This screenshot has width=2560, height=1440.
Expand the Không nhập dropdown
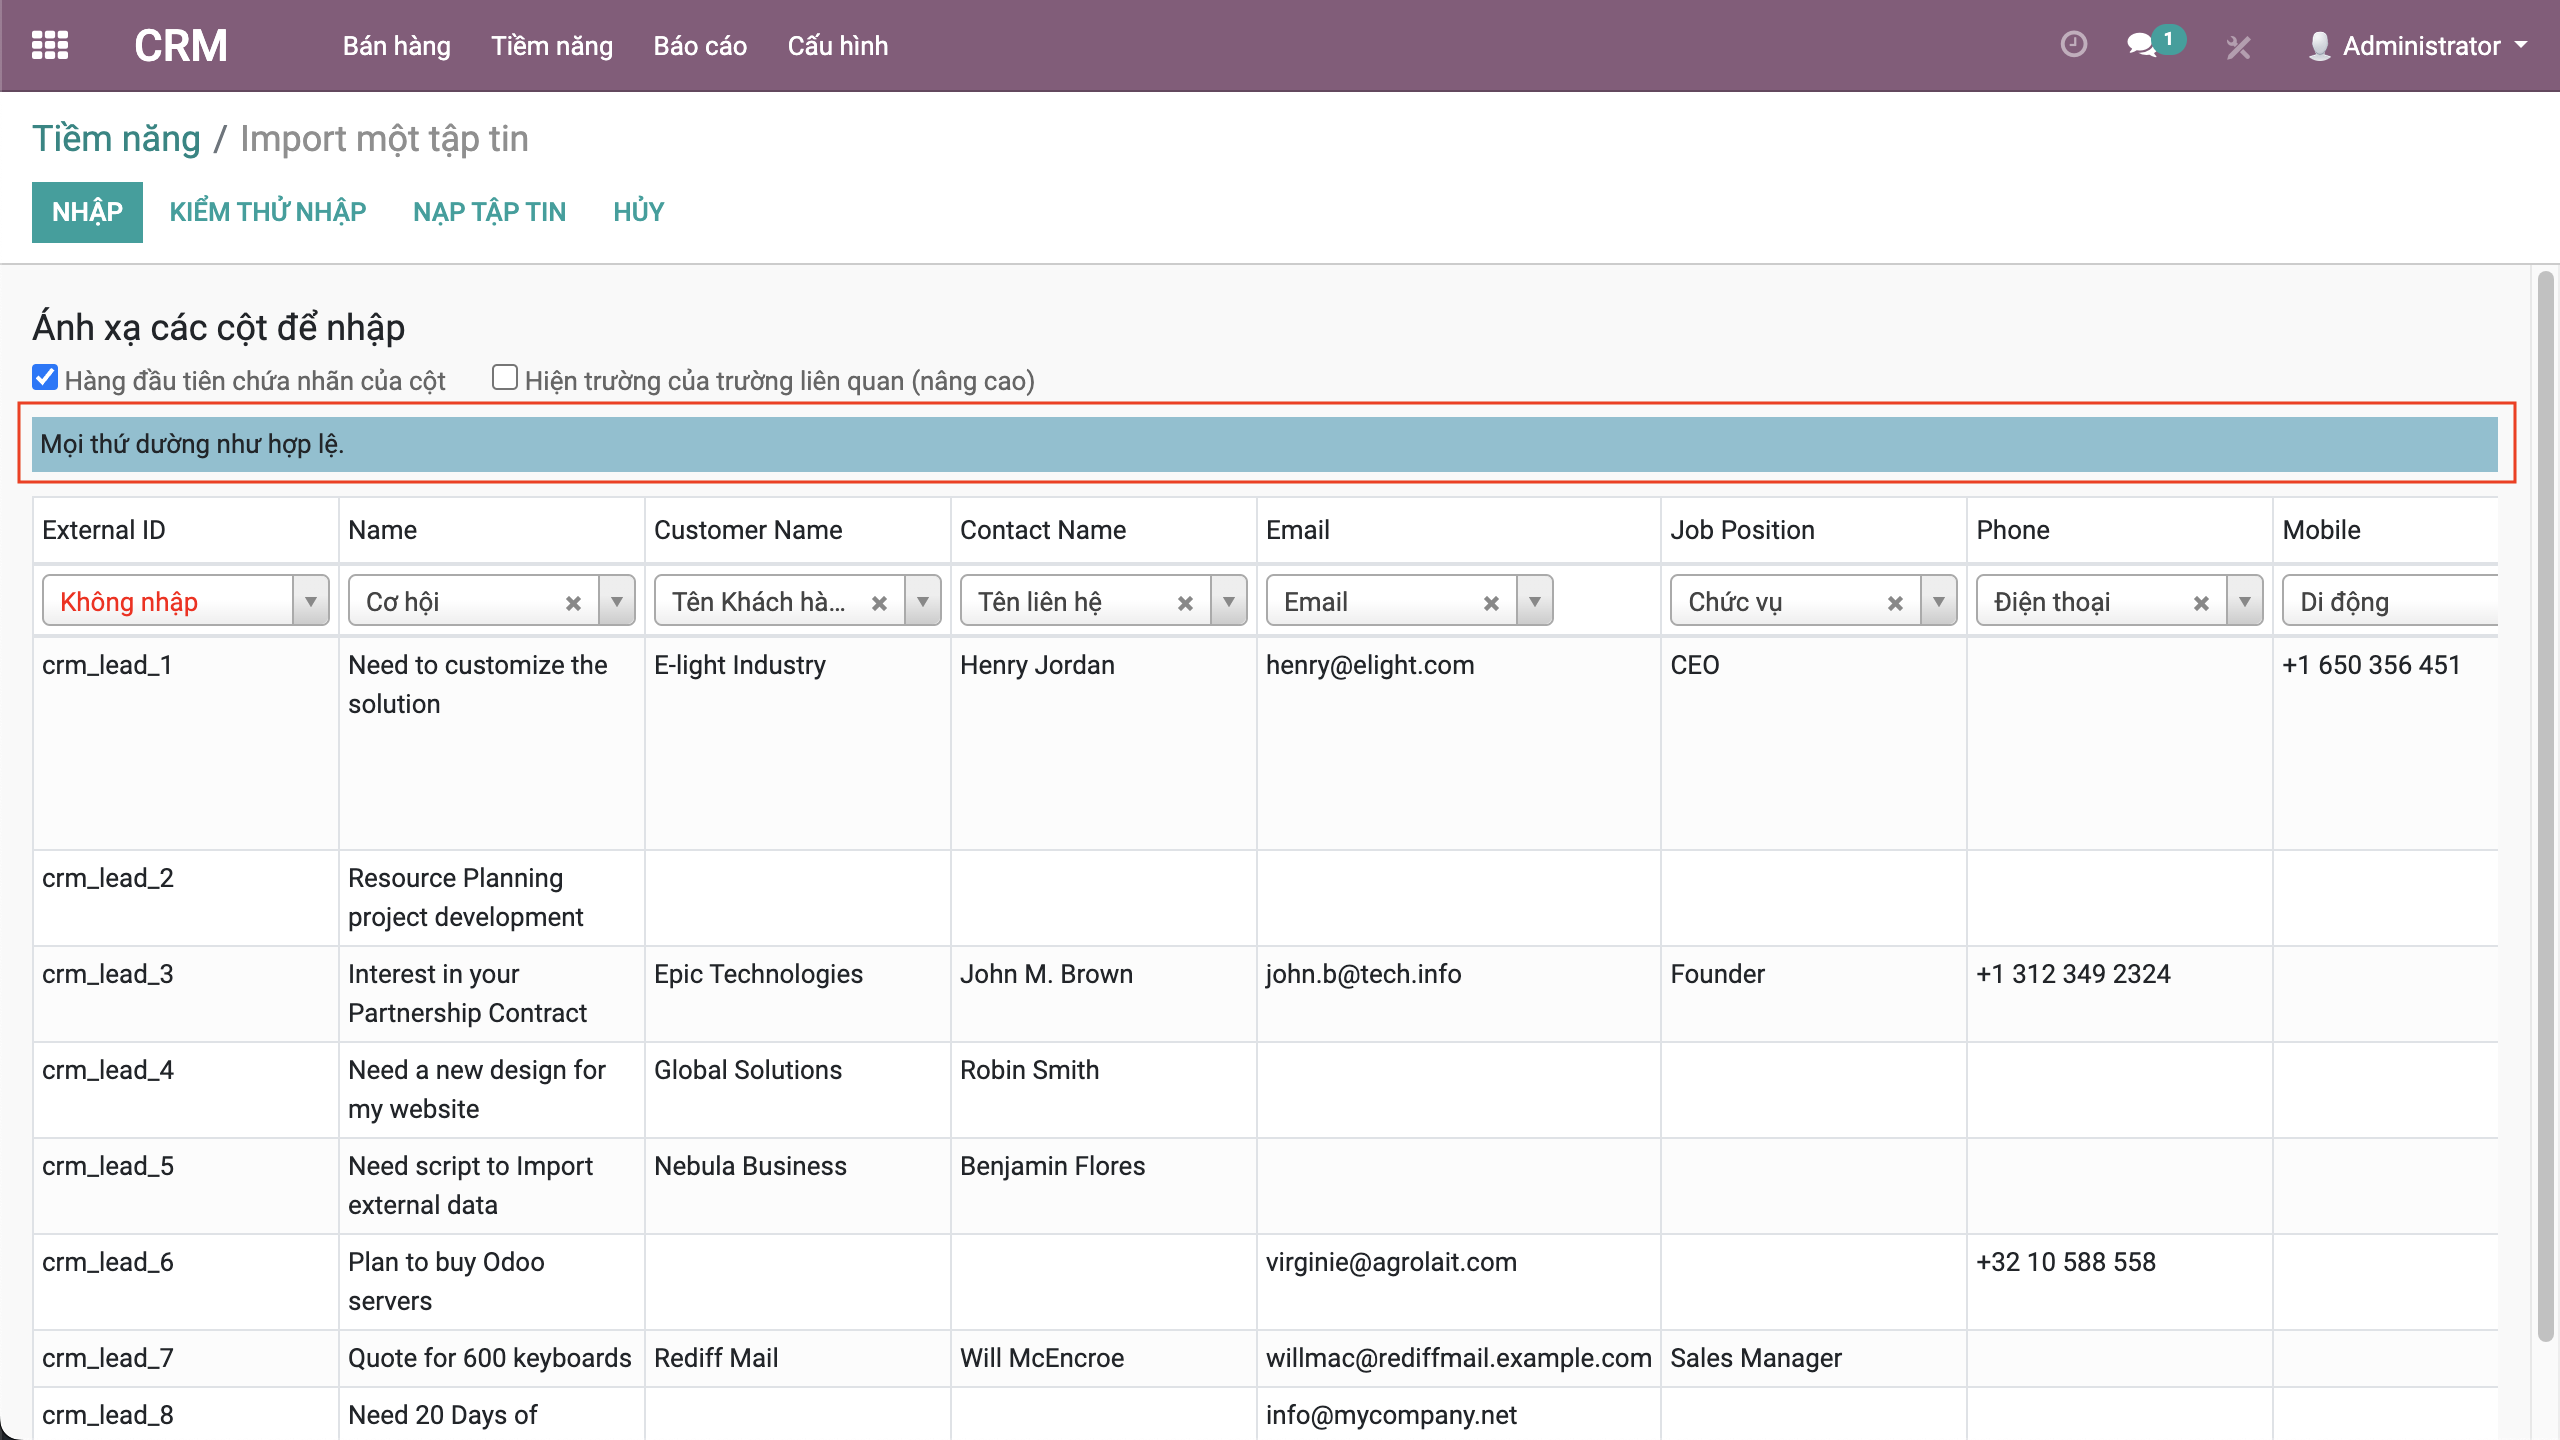pos(311,602)
